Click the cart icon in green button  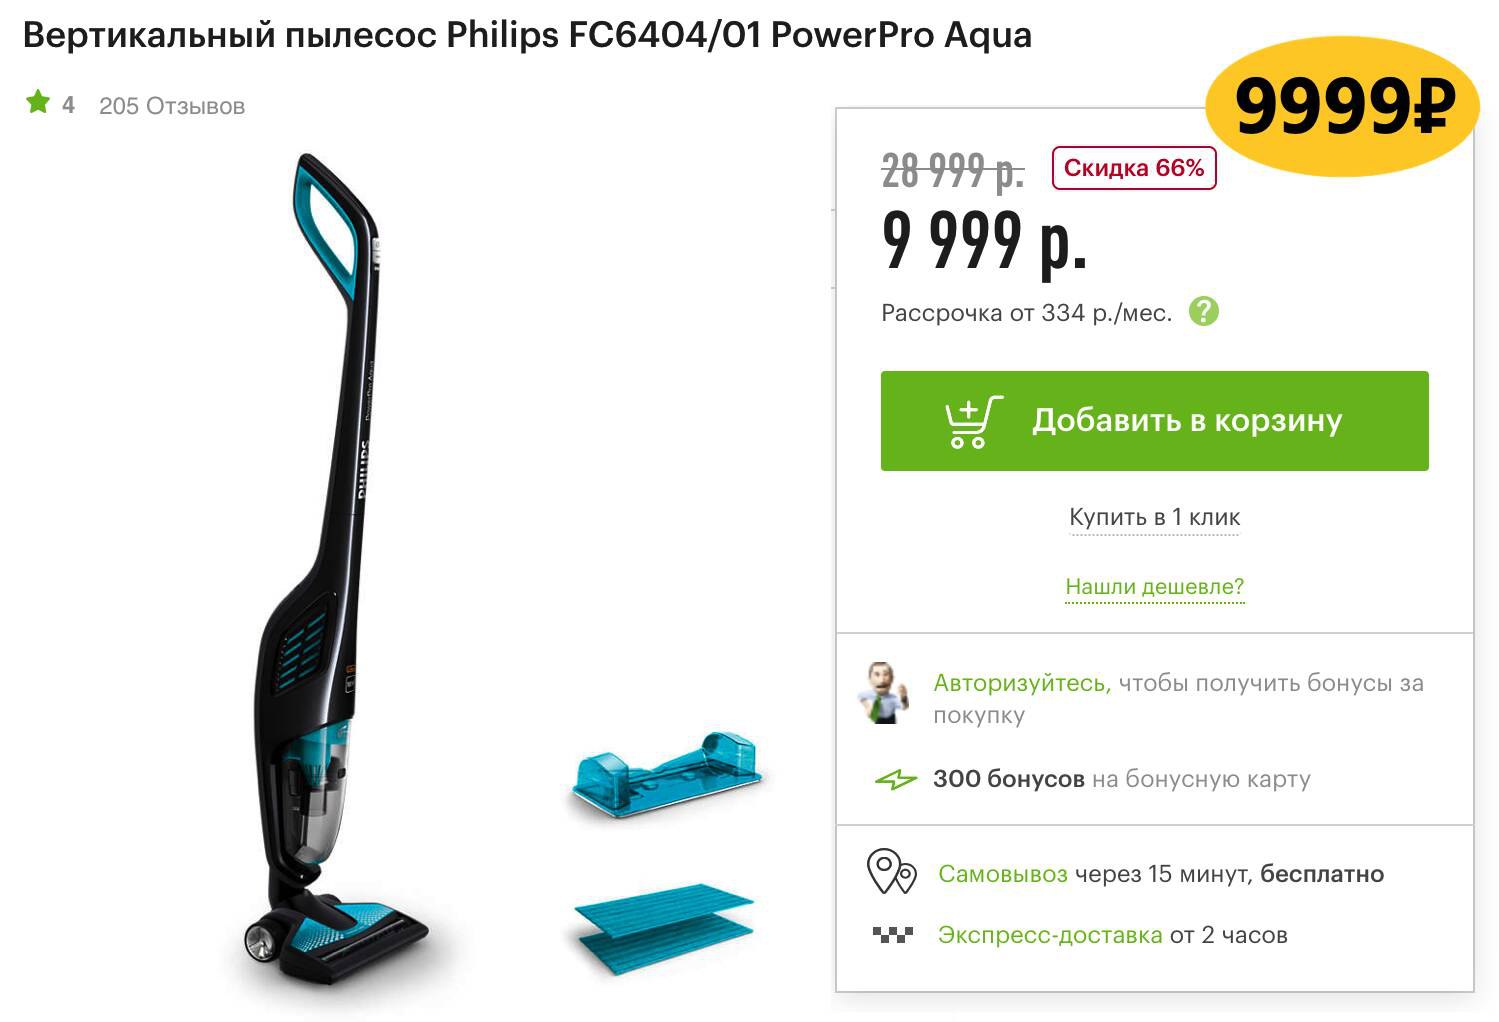[x=973, y=422]
